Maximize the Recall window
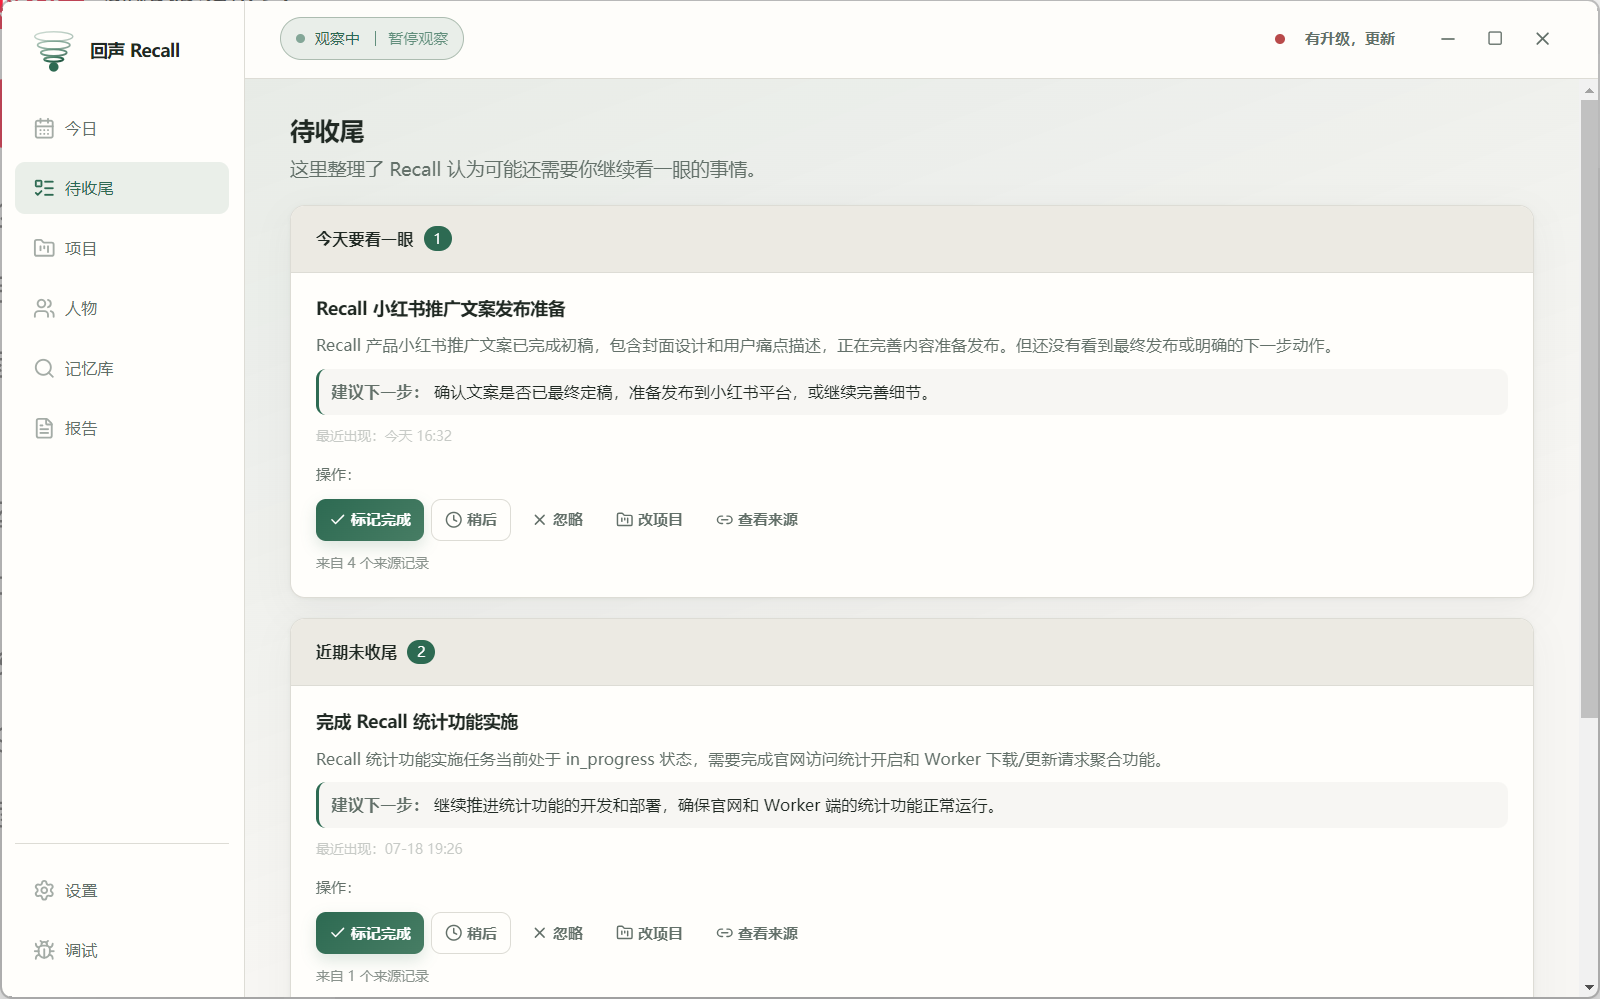The width and height of the screenshot is (1600, 999). point(1495,39)
